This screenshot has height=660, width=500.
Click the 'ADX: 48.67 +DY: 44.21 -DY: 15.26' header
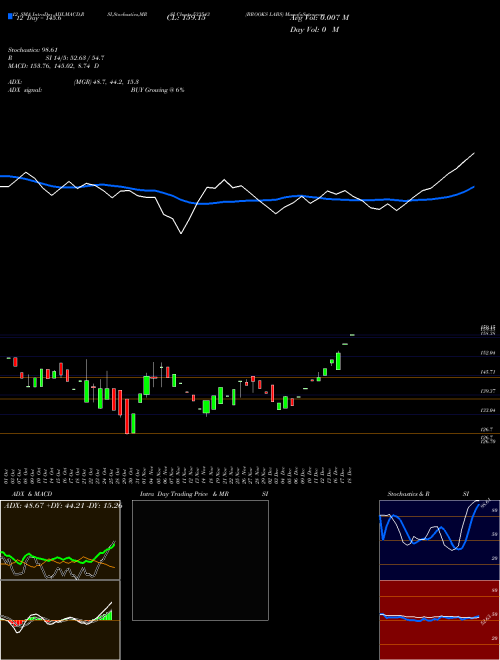coord(63,505)
